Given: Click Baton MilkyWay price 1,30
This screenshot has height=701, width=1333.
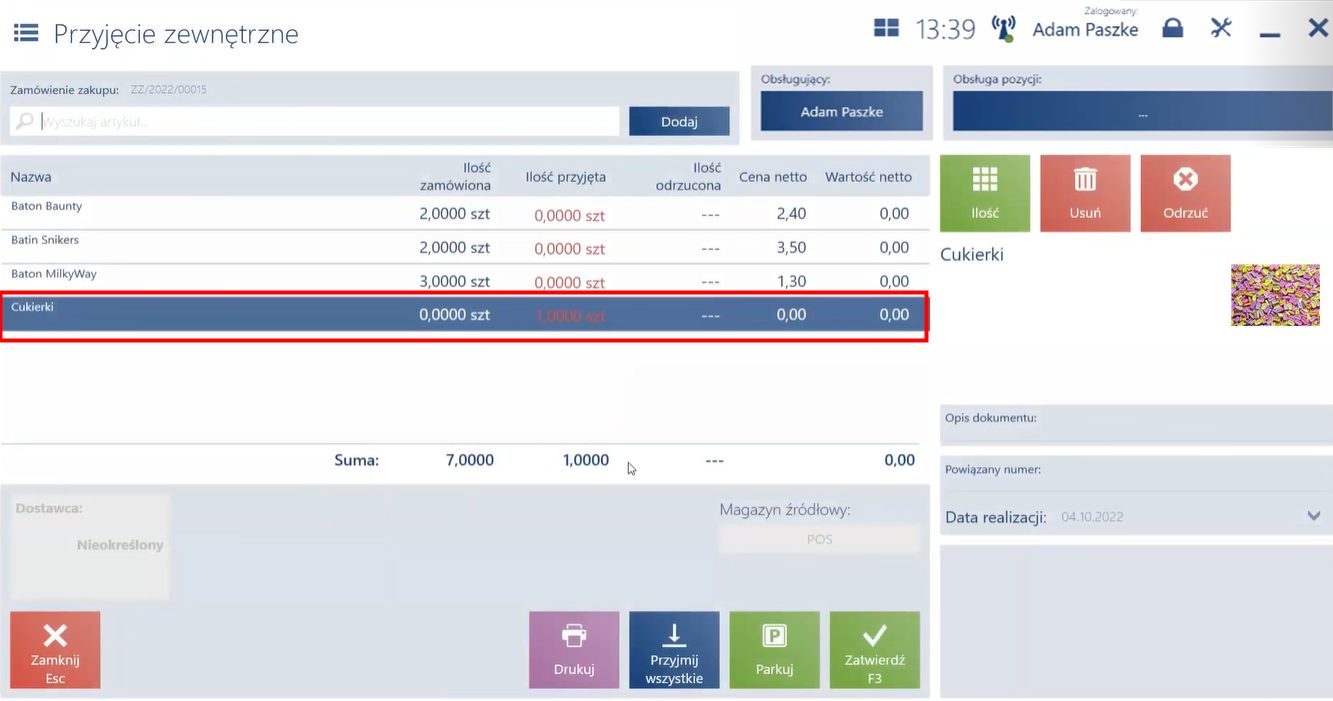Looking at the screenshot, I should [791, 281].
